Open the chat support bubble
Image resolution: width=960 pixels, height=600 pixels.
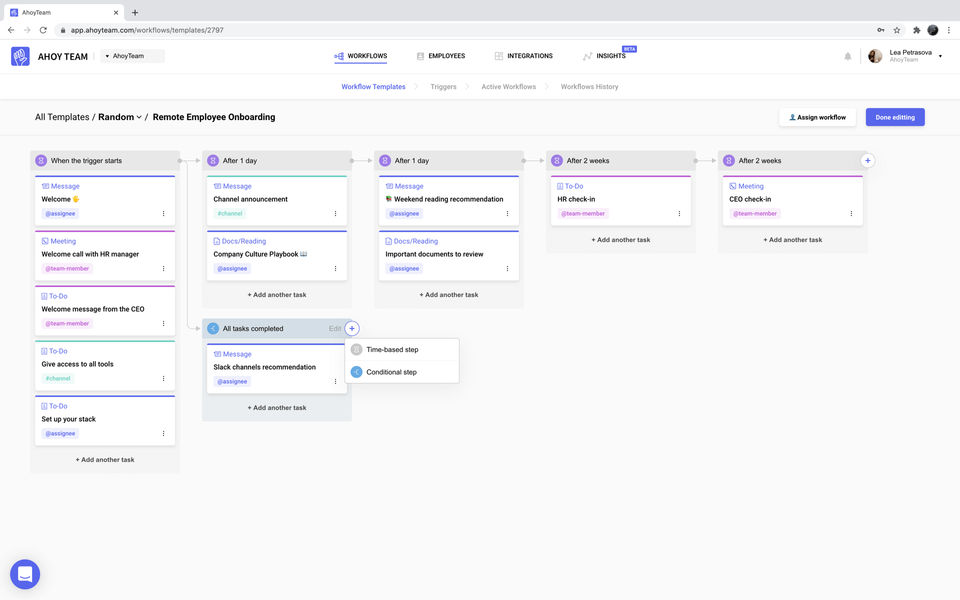click(x=25, y=574)
